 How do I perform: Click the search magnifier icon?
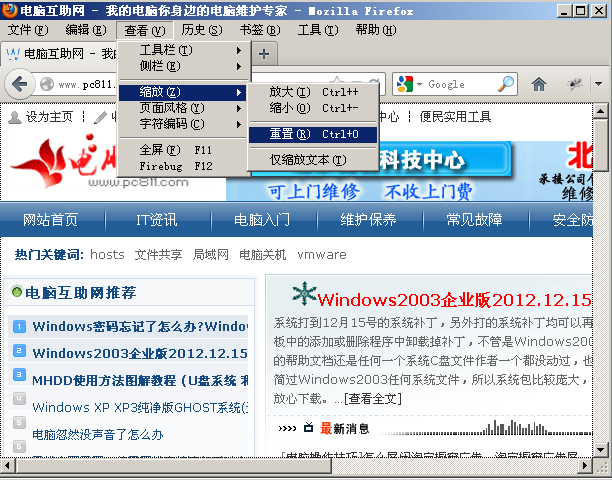click(506, 84)
